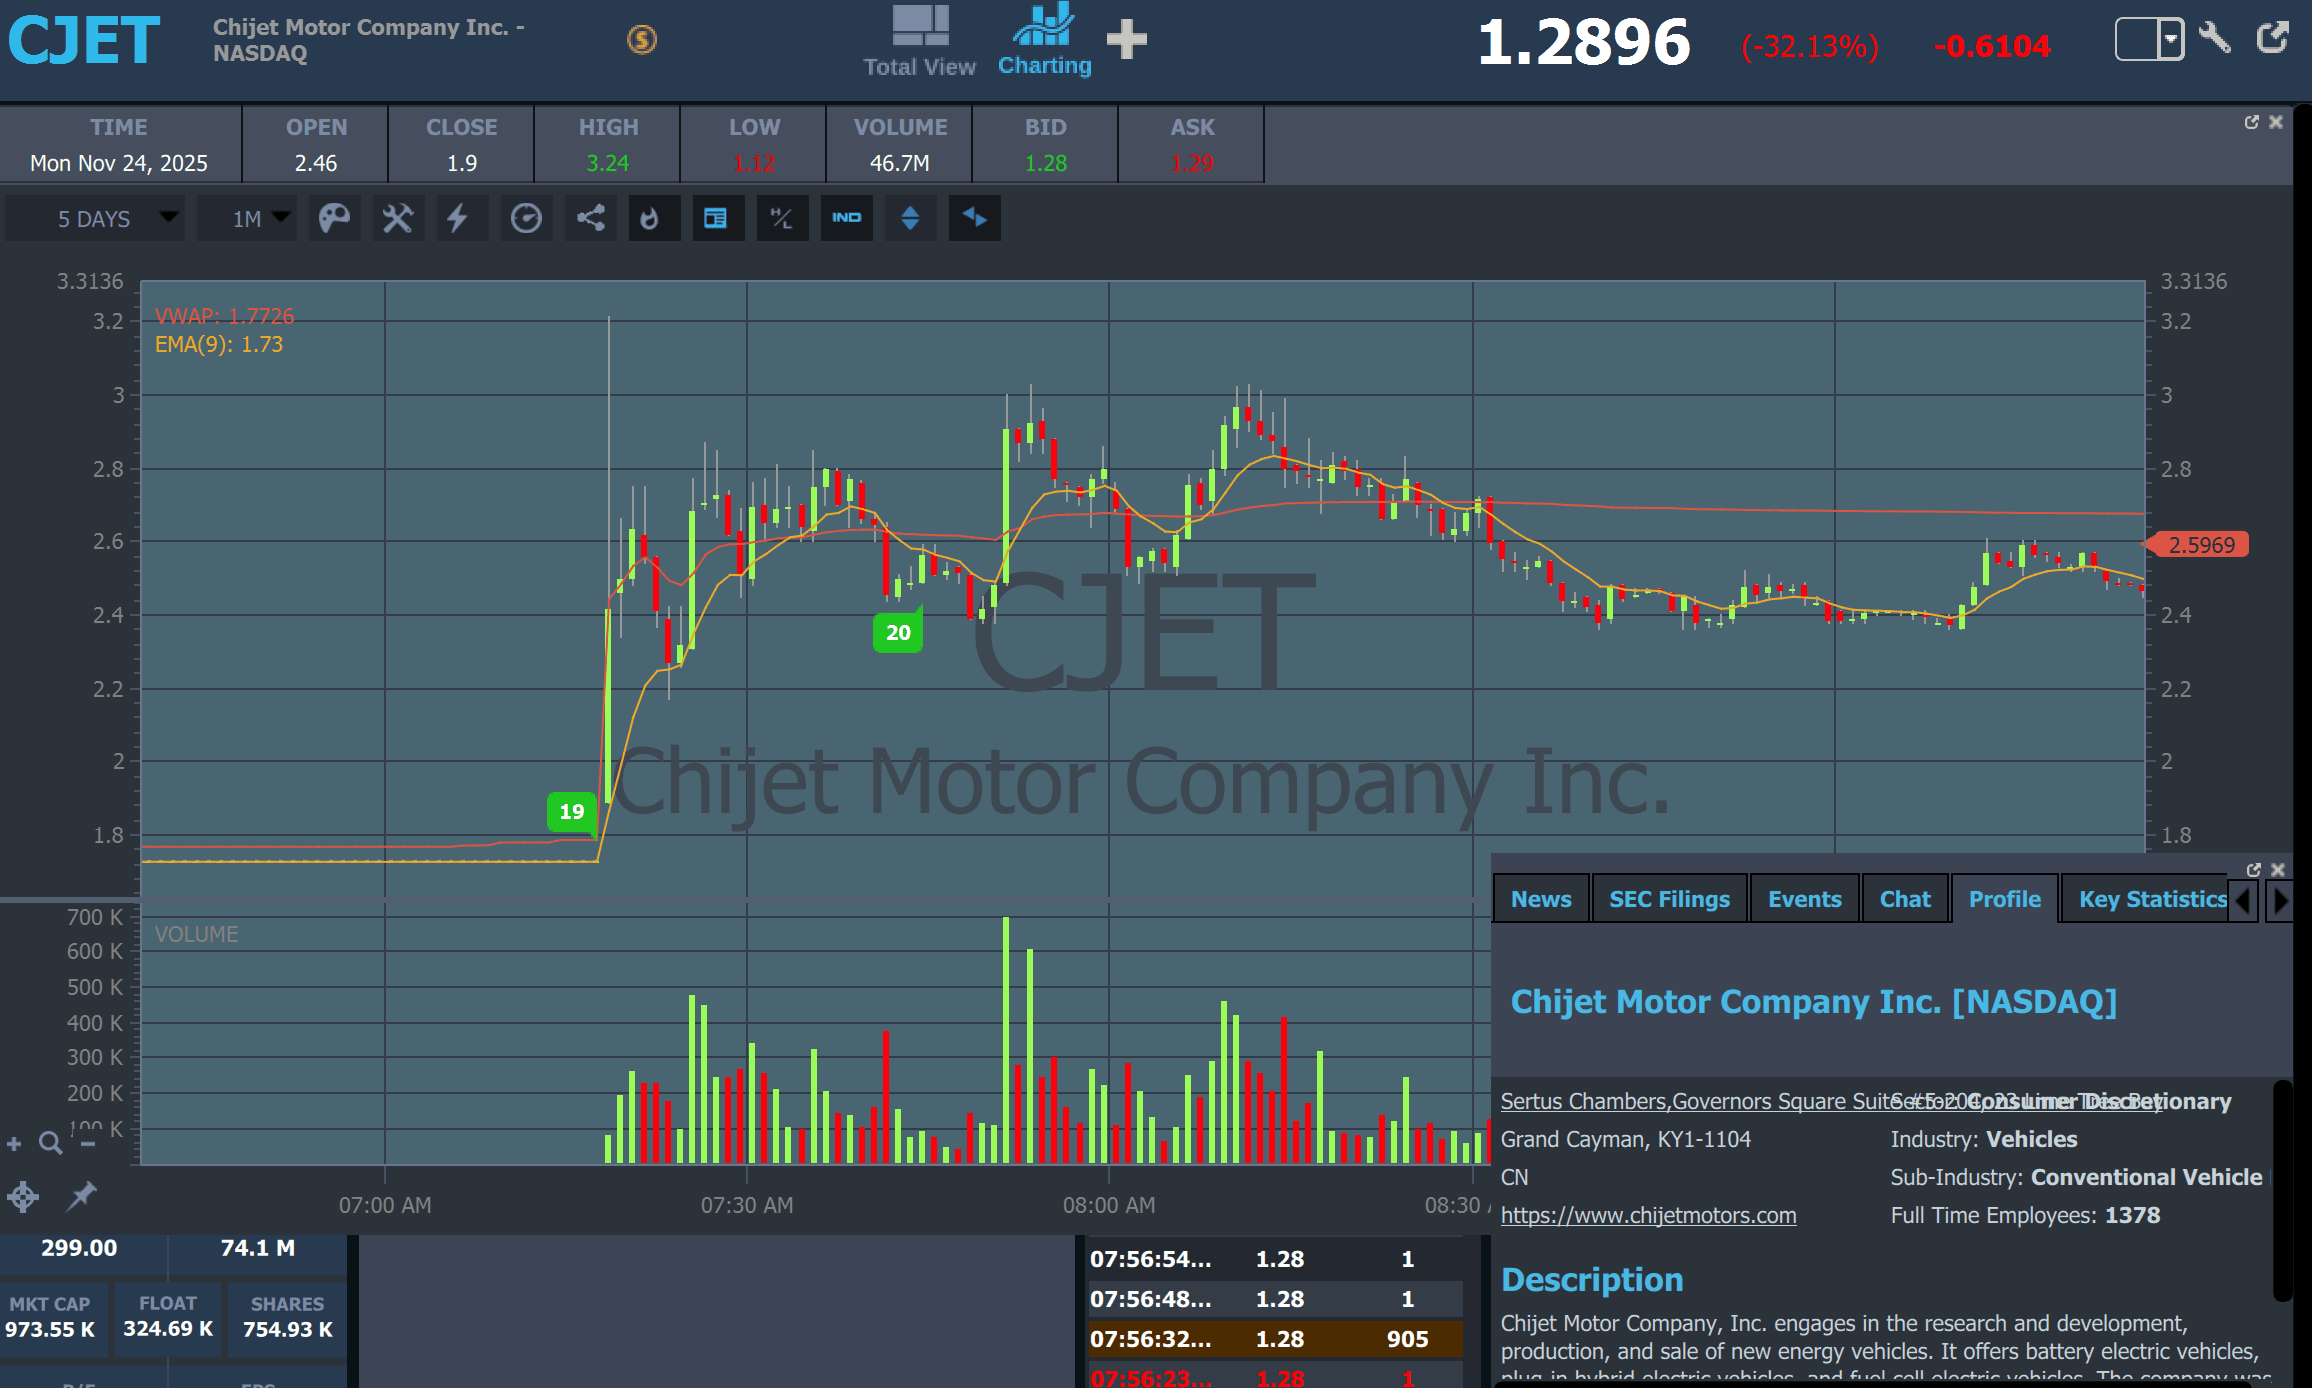Open the layout selector dropdown arrow
The height and width of the screenshot is (1388, 2312).
[x=2169, y=40]
